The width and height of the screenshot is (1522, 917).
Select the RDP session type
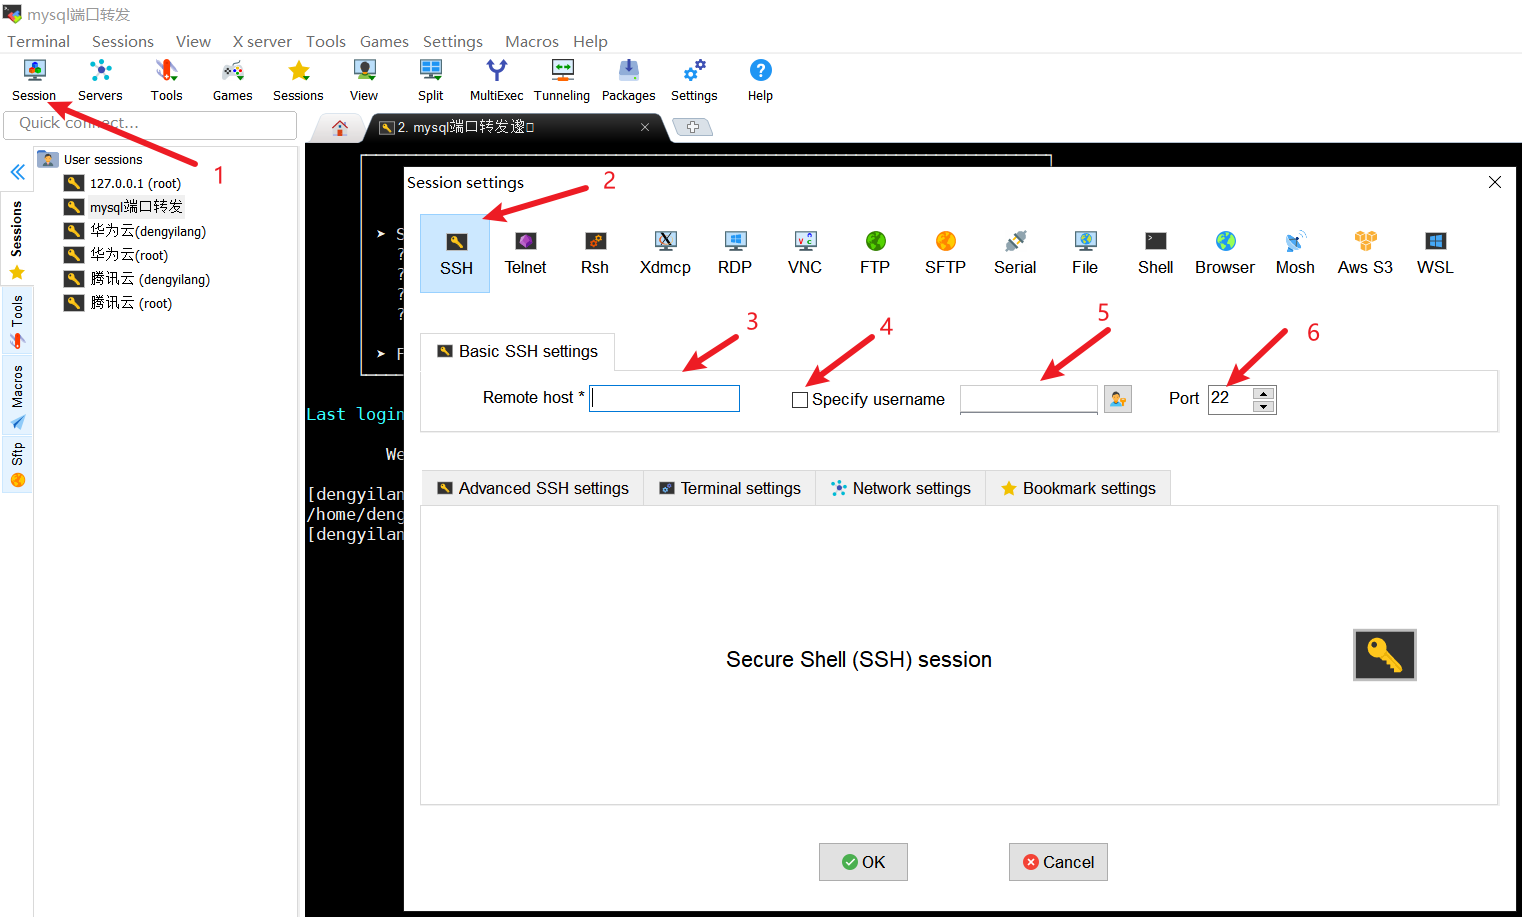pos(735,253)
